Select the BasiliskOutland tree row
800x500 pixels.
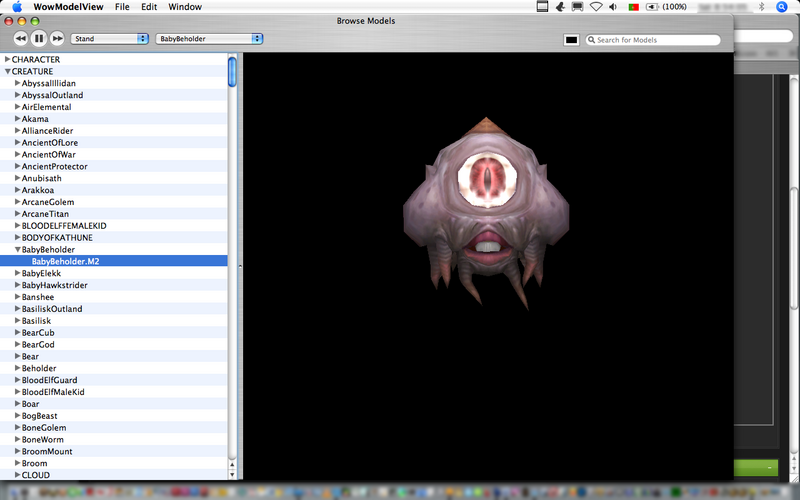[114, 309]
